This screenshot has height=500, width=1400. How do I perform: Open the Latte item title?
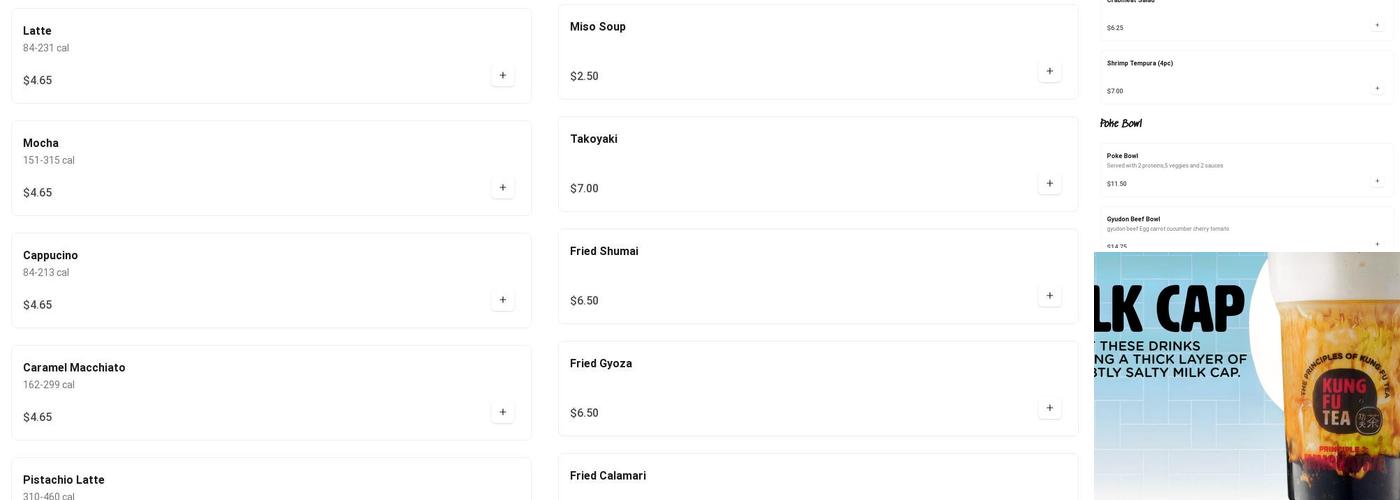pos(37,31)
